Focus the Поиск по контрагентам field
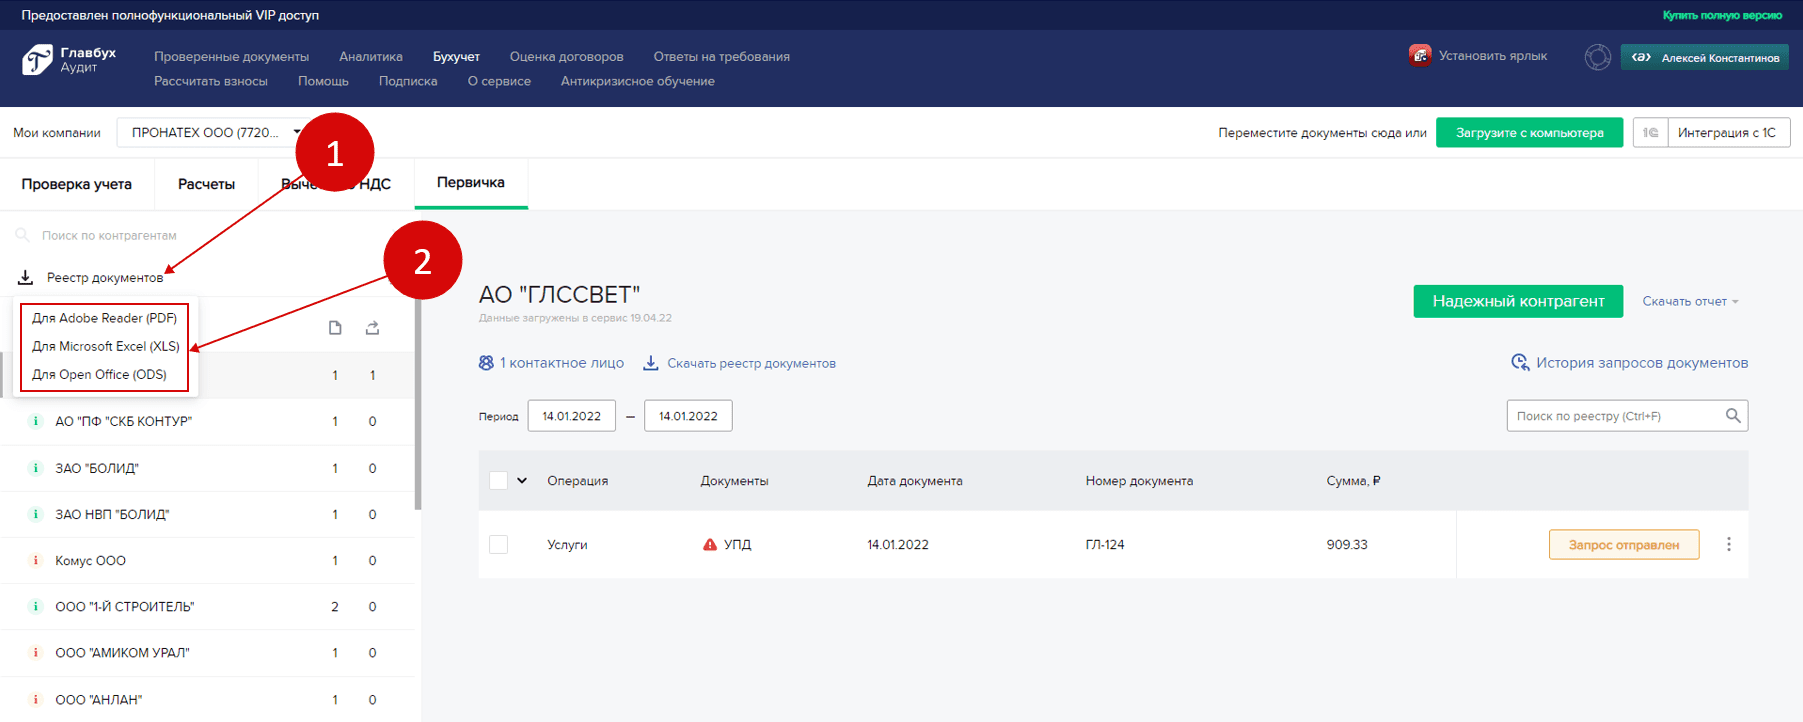Viewport: 1803px width, 722px height. [x=109, y=235]
